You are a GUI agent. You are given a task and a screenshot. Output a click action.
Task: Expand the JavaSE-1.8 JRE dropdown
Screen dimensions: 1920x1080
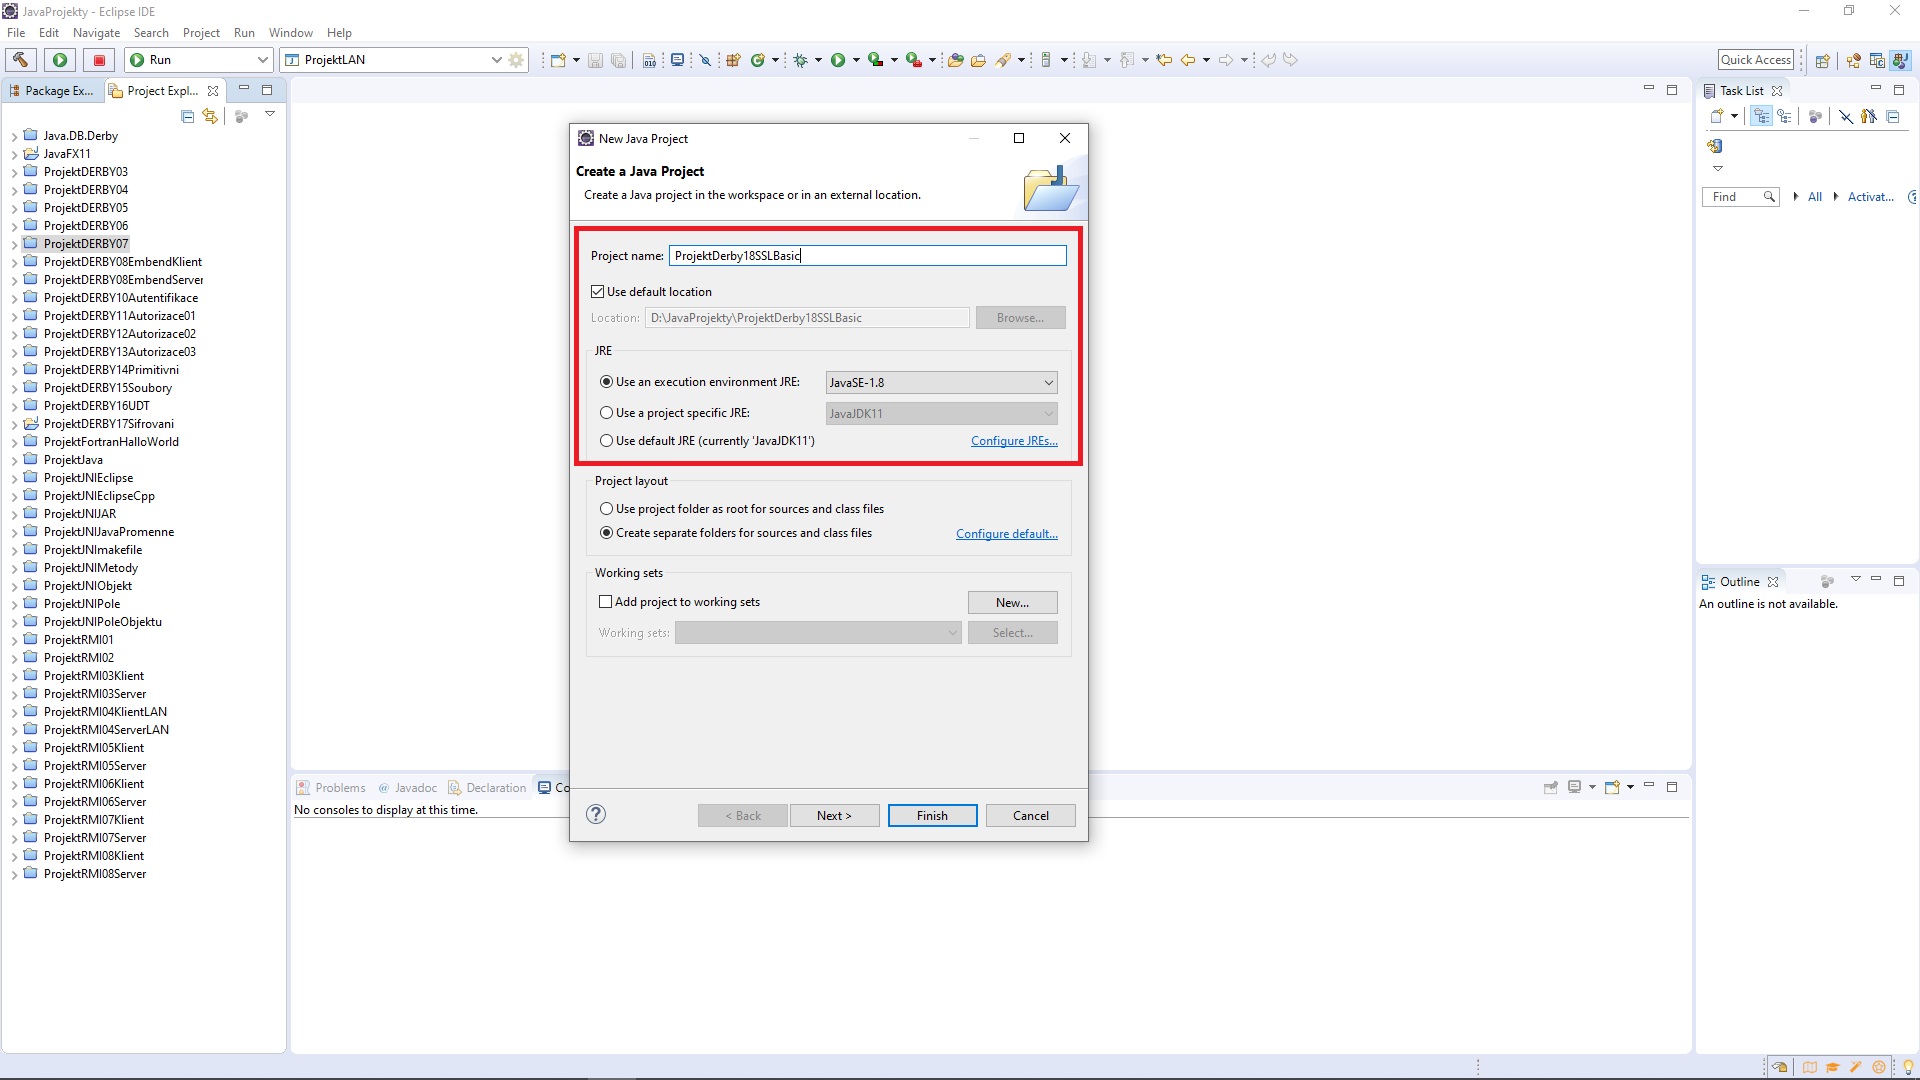pyautogui.click(x=1047, y=382)
